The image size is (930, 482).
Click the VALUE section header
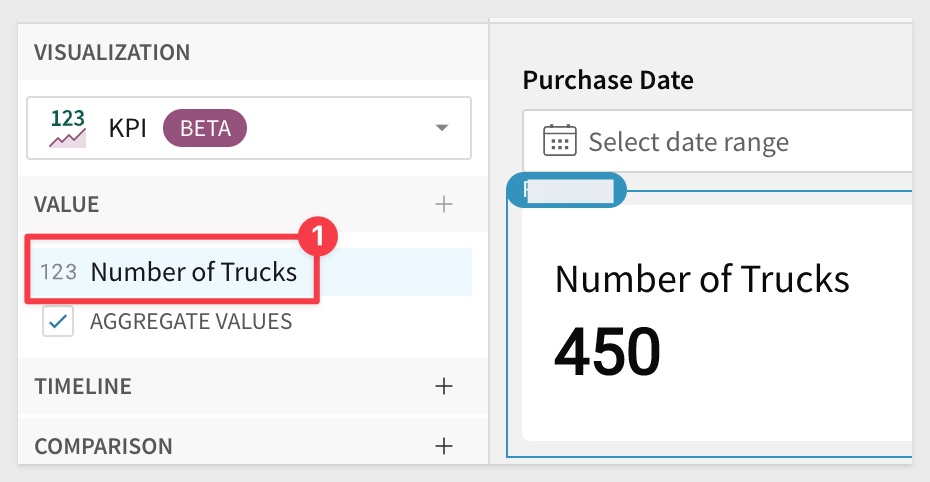pyautogui.click(x=67, y=205)
